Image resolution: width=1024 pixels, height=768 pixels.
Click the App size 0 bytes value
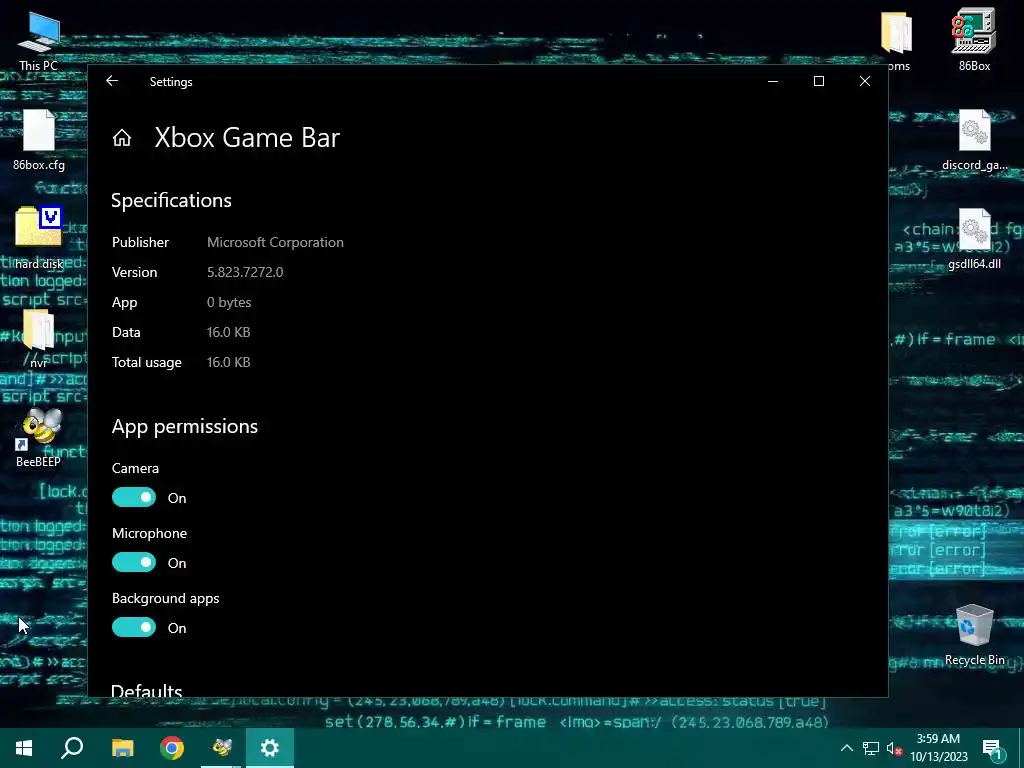[x=229, y=302]
